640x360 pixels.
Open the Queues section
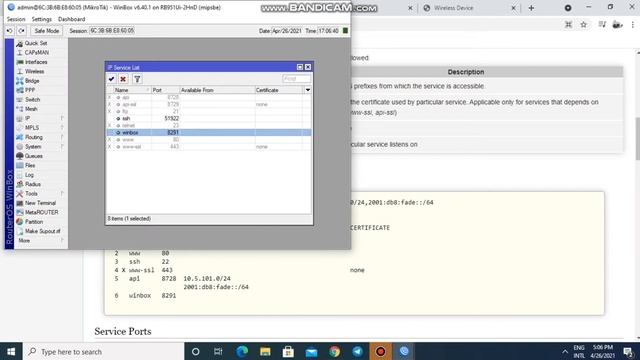[x=33, y=156]
